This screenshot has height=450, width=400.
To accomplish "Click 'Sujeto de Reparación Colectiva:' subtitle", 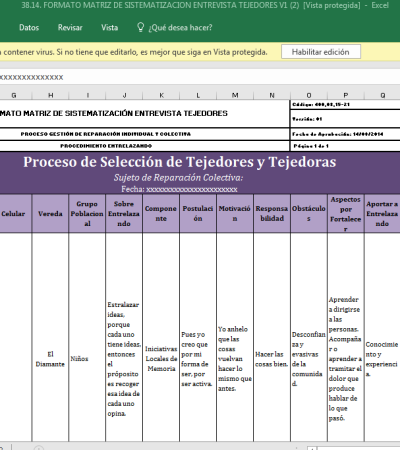I will click(178, 178).
